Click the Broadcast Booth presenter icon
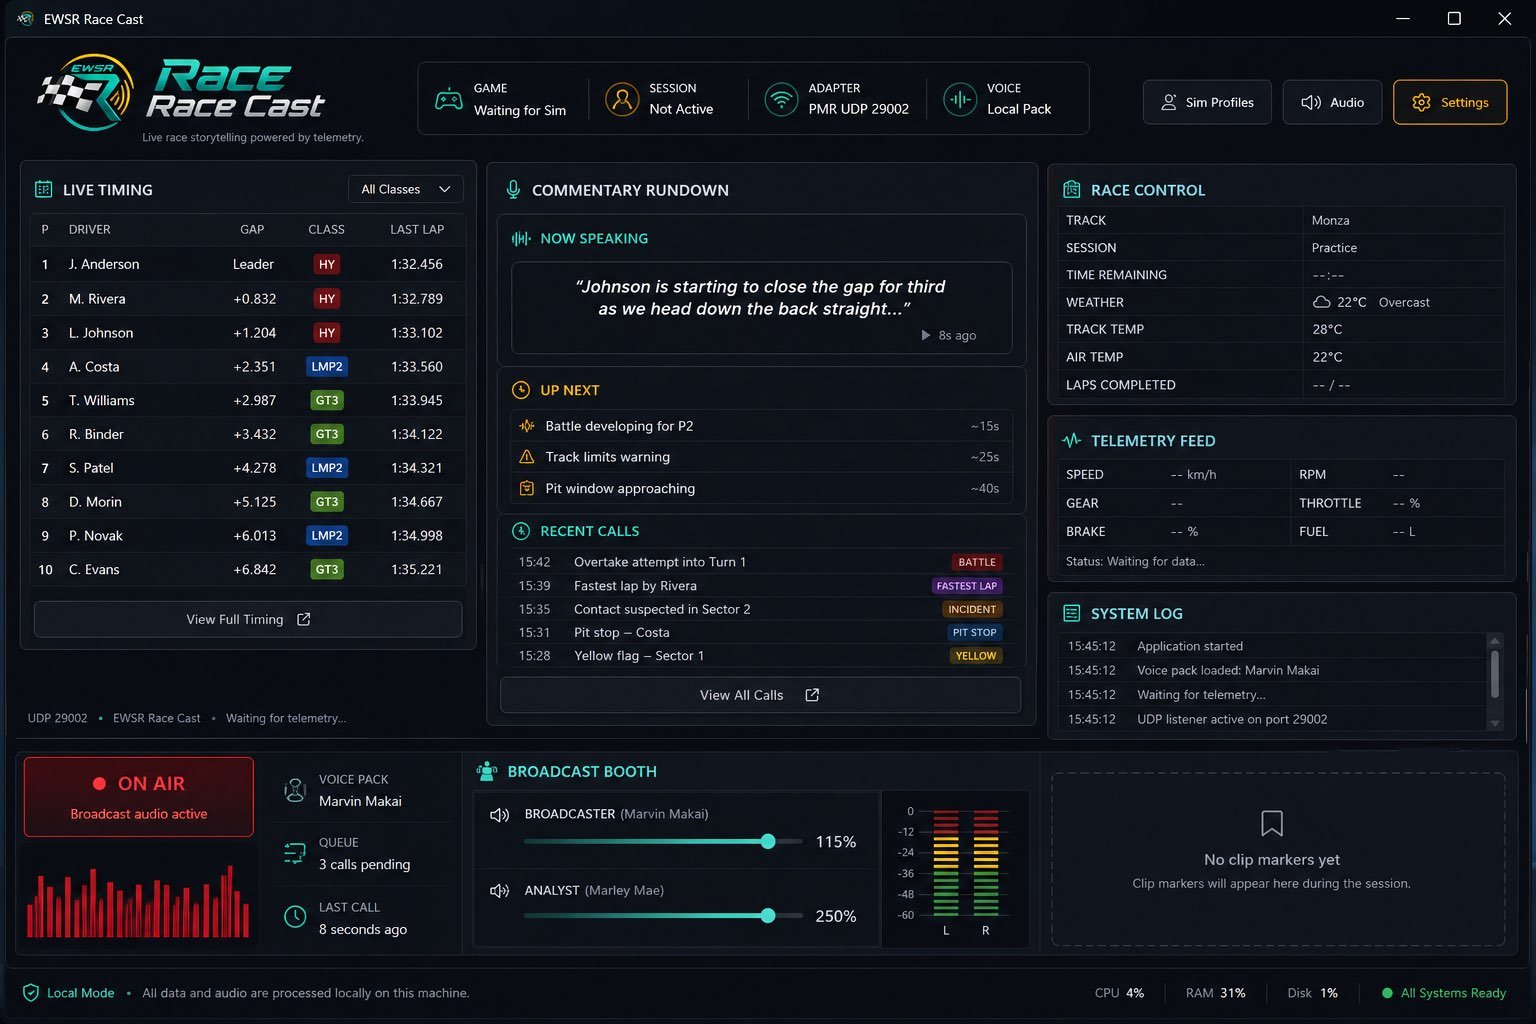This screenshot has height=1024, width=1536. (x=487, y=771)
